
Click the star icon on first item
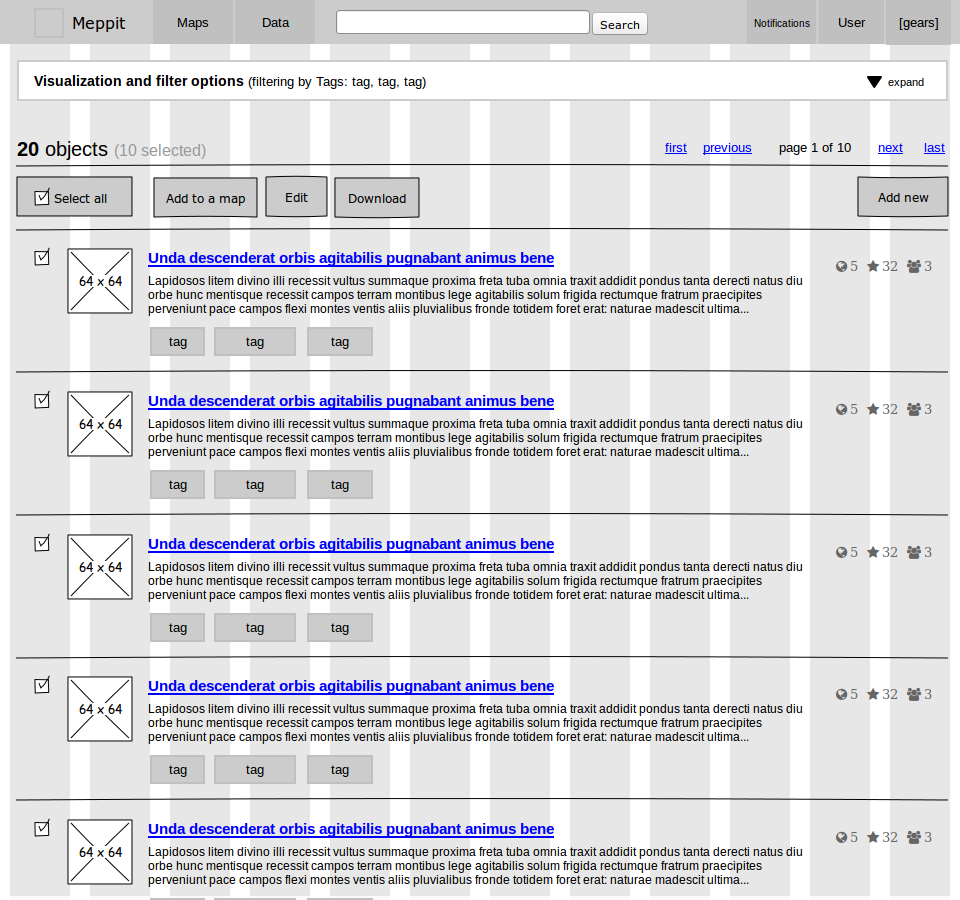point(873,266)
